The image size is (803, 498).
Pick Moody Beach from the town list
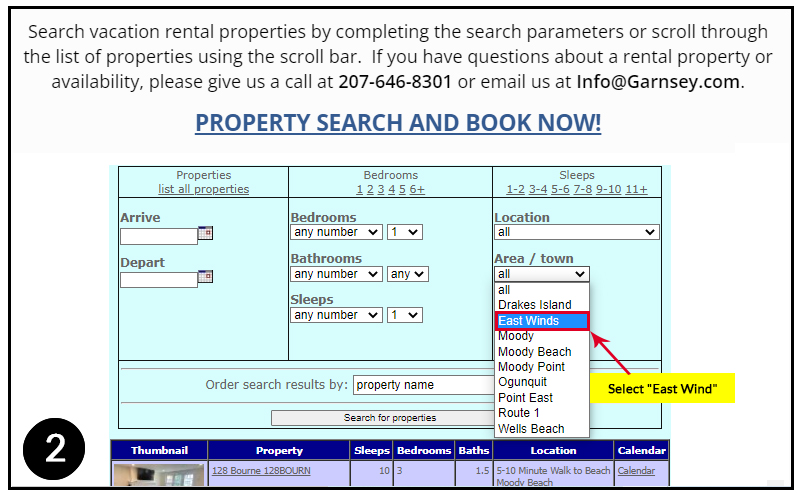tap(535, 352)
